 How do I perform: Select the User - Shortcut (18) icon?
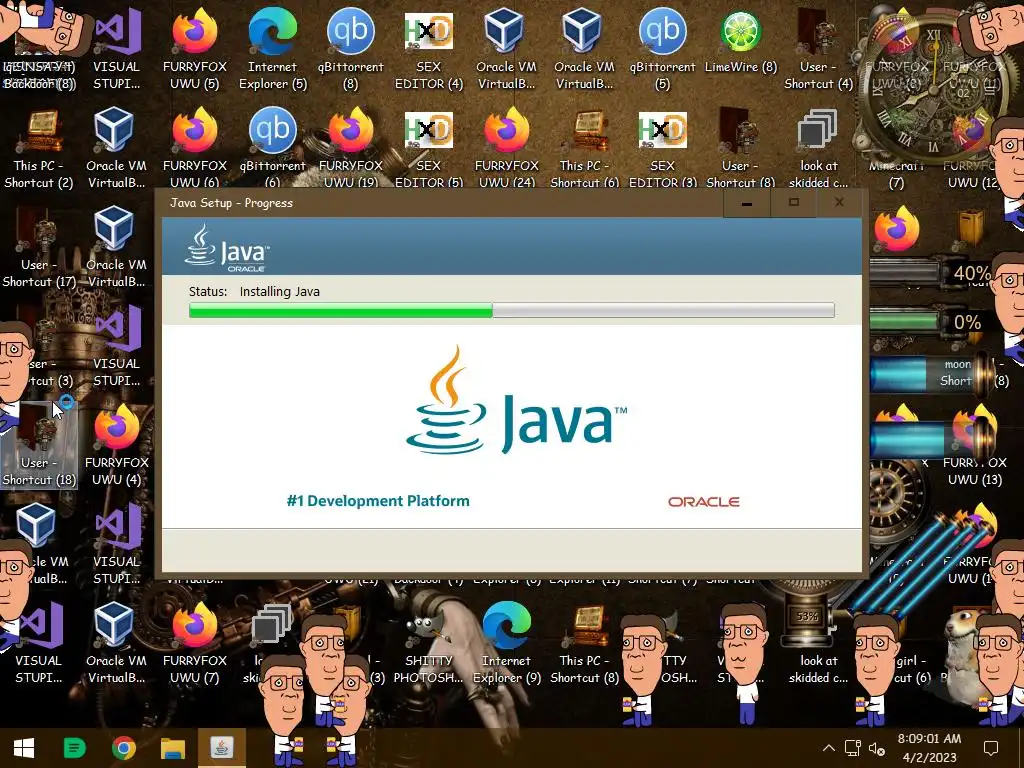click(39, 444)
